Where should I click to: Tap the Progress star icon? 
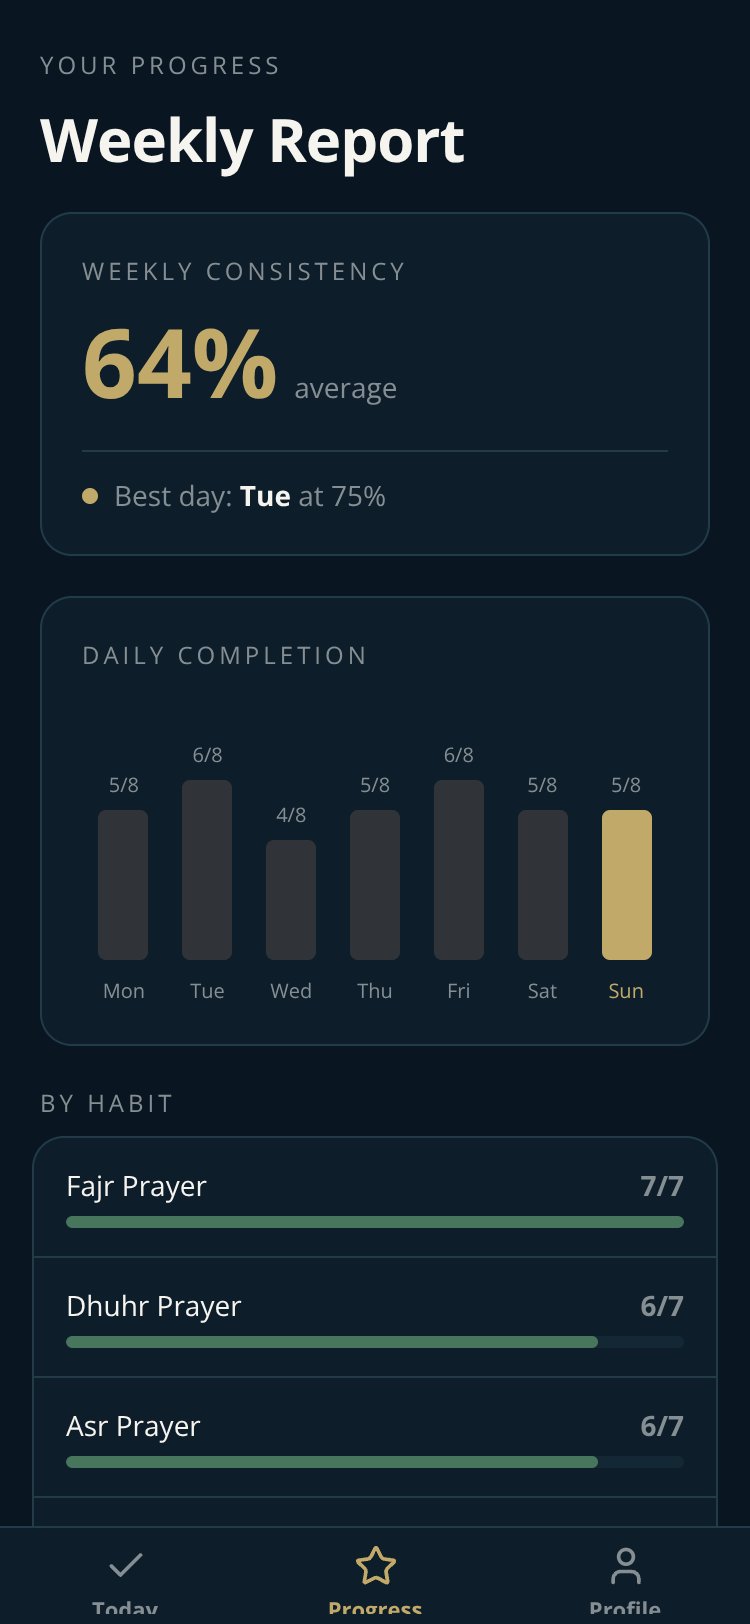pyautogui.click(x=375, y=1565)
